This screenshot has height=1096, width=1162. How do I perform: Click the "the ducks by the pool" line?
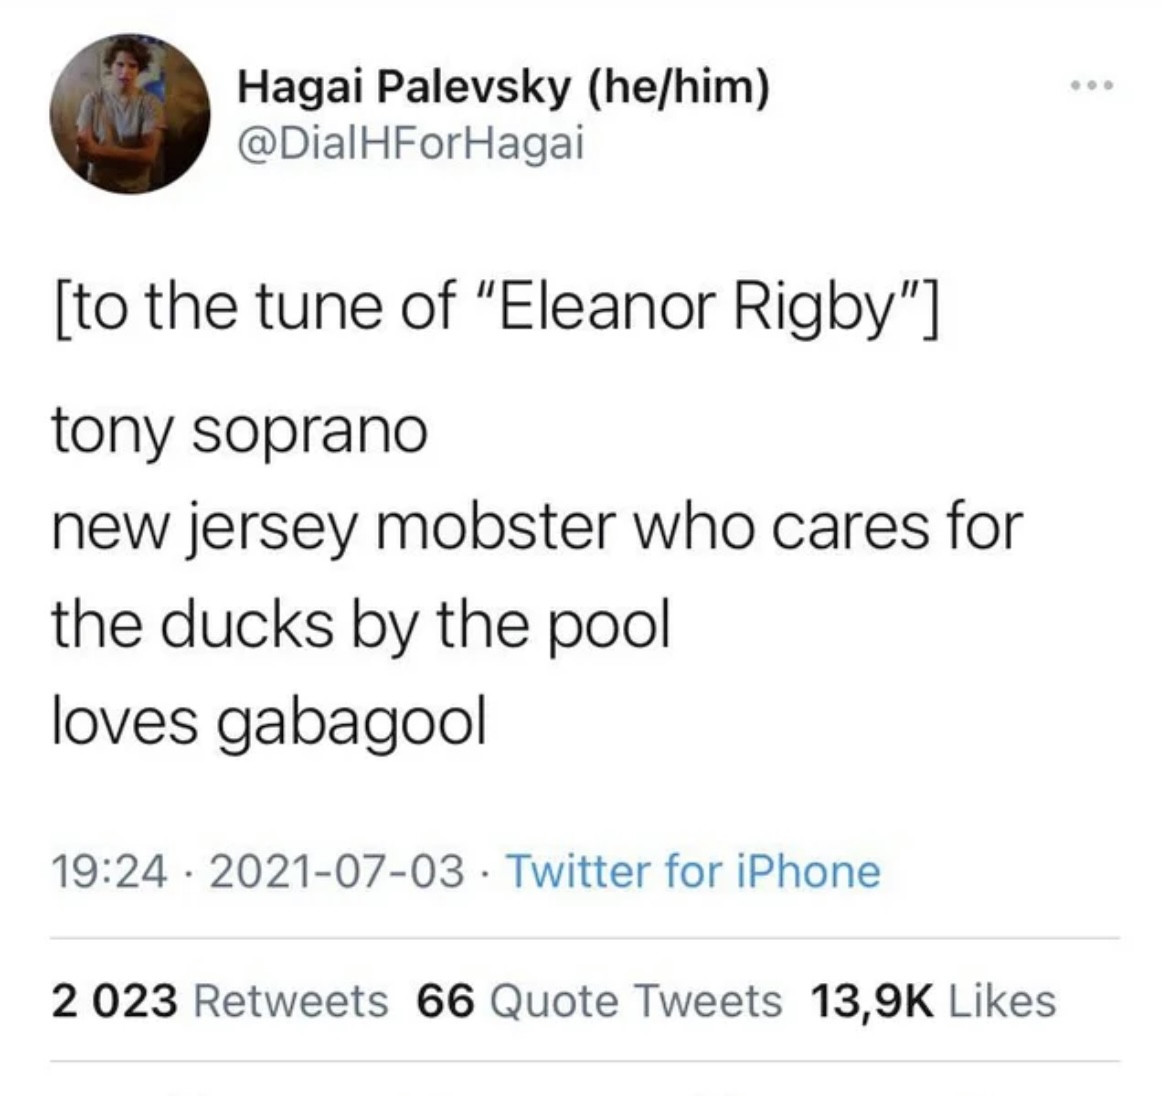(360, 624)
